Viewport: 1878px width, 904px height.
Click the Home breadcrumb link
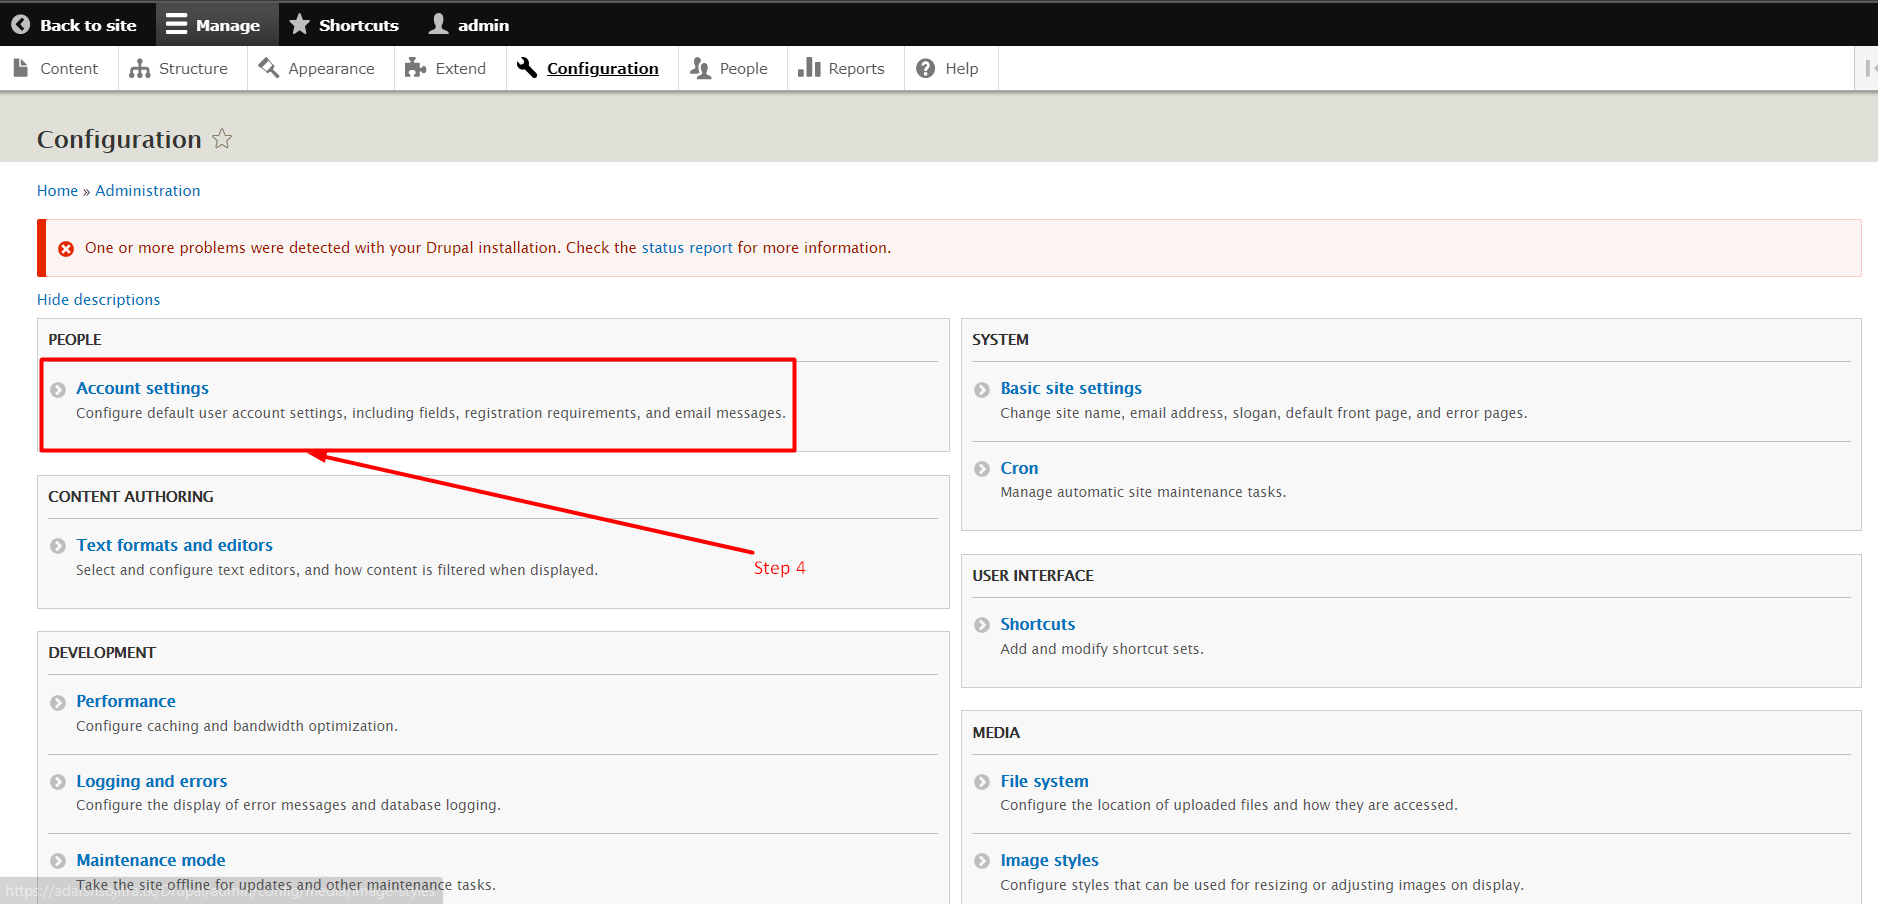point(57,191)
